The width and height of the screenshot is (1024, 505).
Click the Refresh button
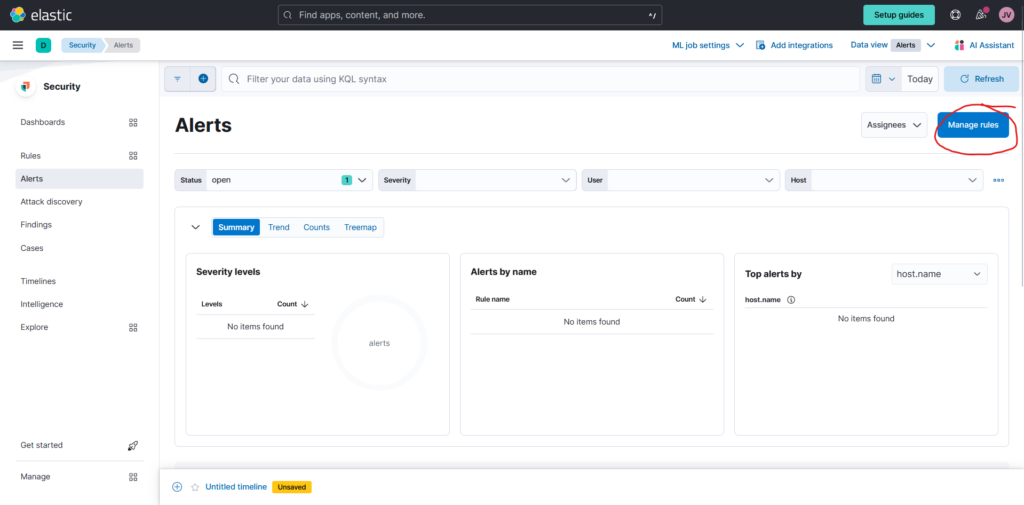pos(982,78)
